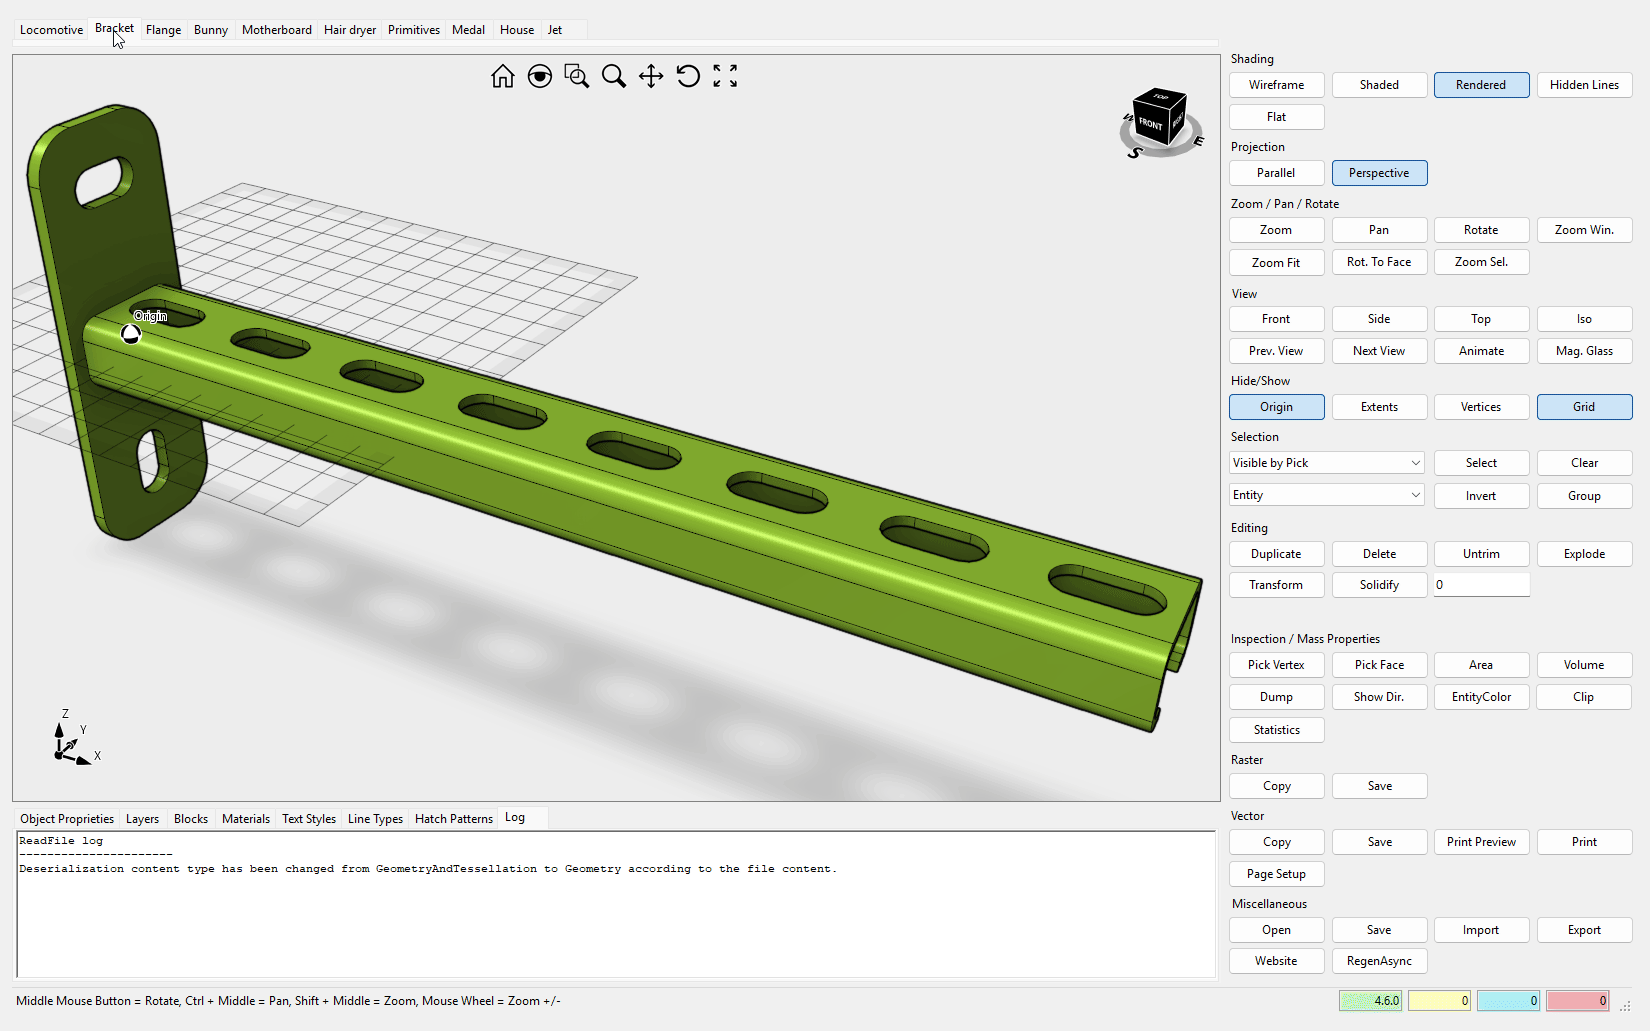The width and height of the screenshot is (1650, 1031).
Task: Click the Home view icon in viewport toolbar
Action: click(503, 76)
